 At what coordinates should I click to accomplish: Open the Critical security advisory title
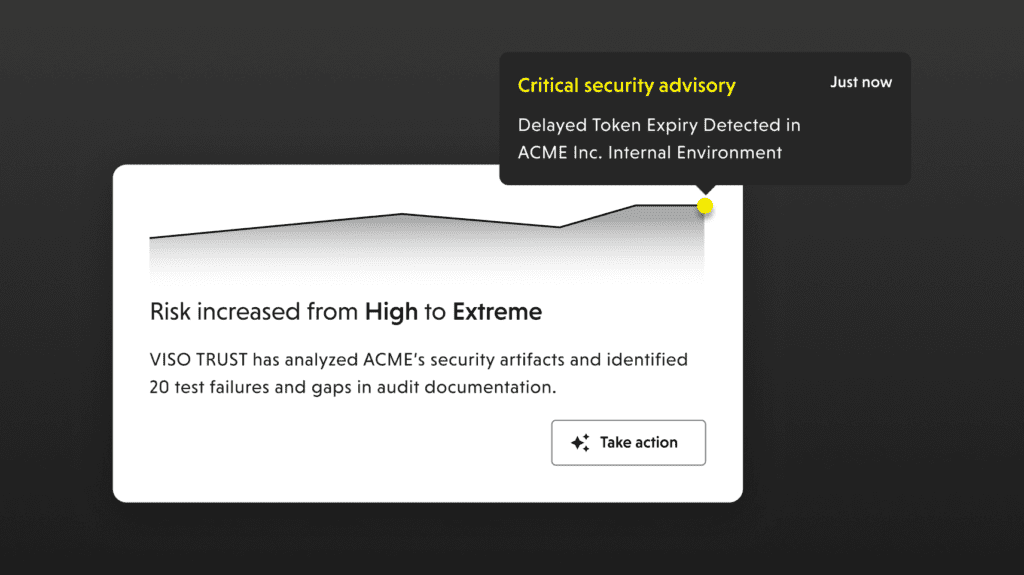point(626,86)
